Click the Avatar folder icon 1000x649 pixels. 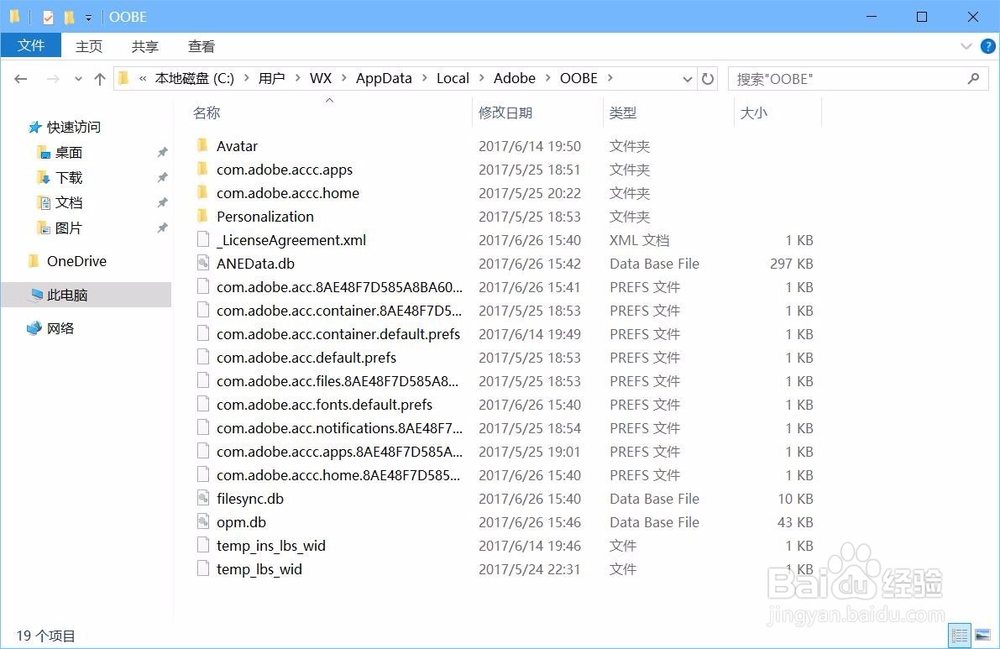(203, 145)
